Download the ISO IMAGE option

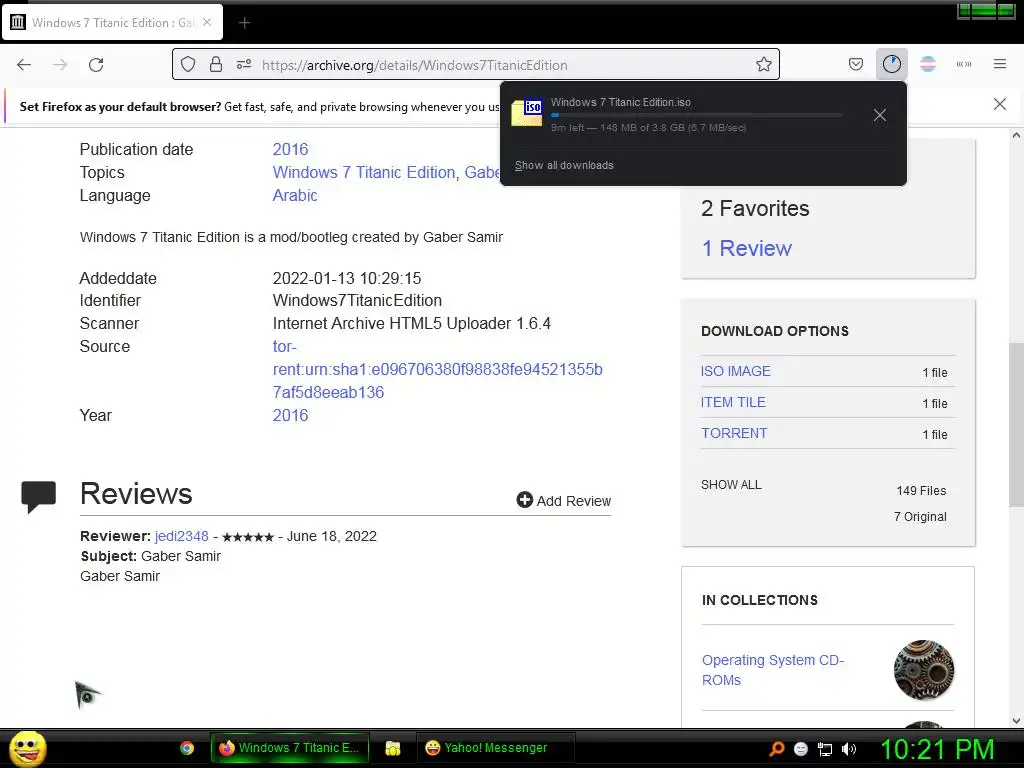735,371
